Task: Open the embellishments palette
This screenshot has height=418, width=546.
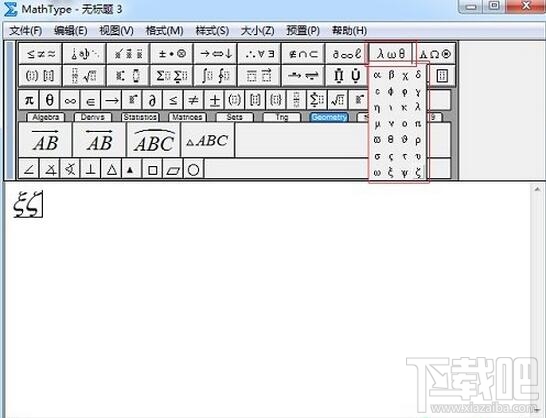Action: [x=128, y=54]
